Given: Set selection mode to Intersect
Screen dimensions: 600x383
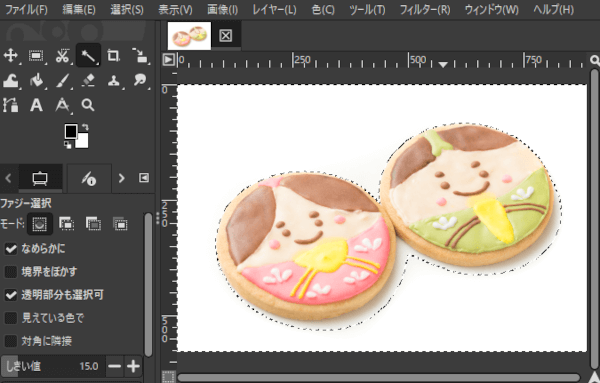Looking at the screenshot, I should tap(120, 224).
